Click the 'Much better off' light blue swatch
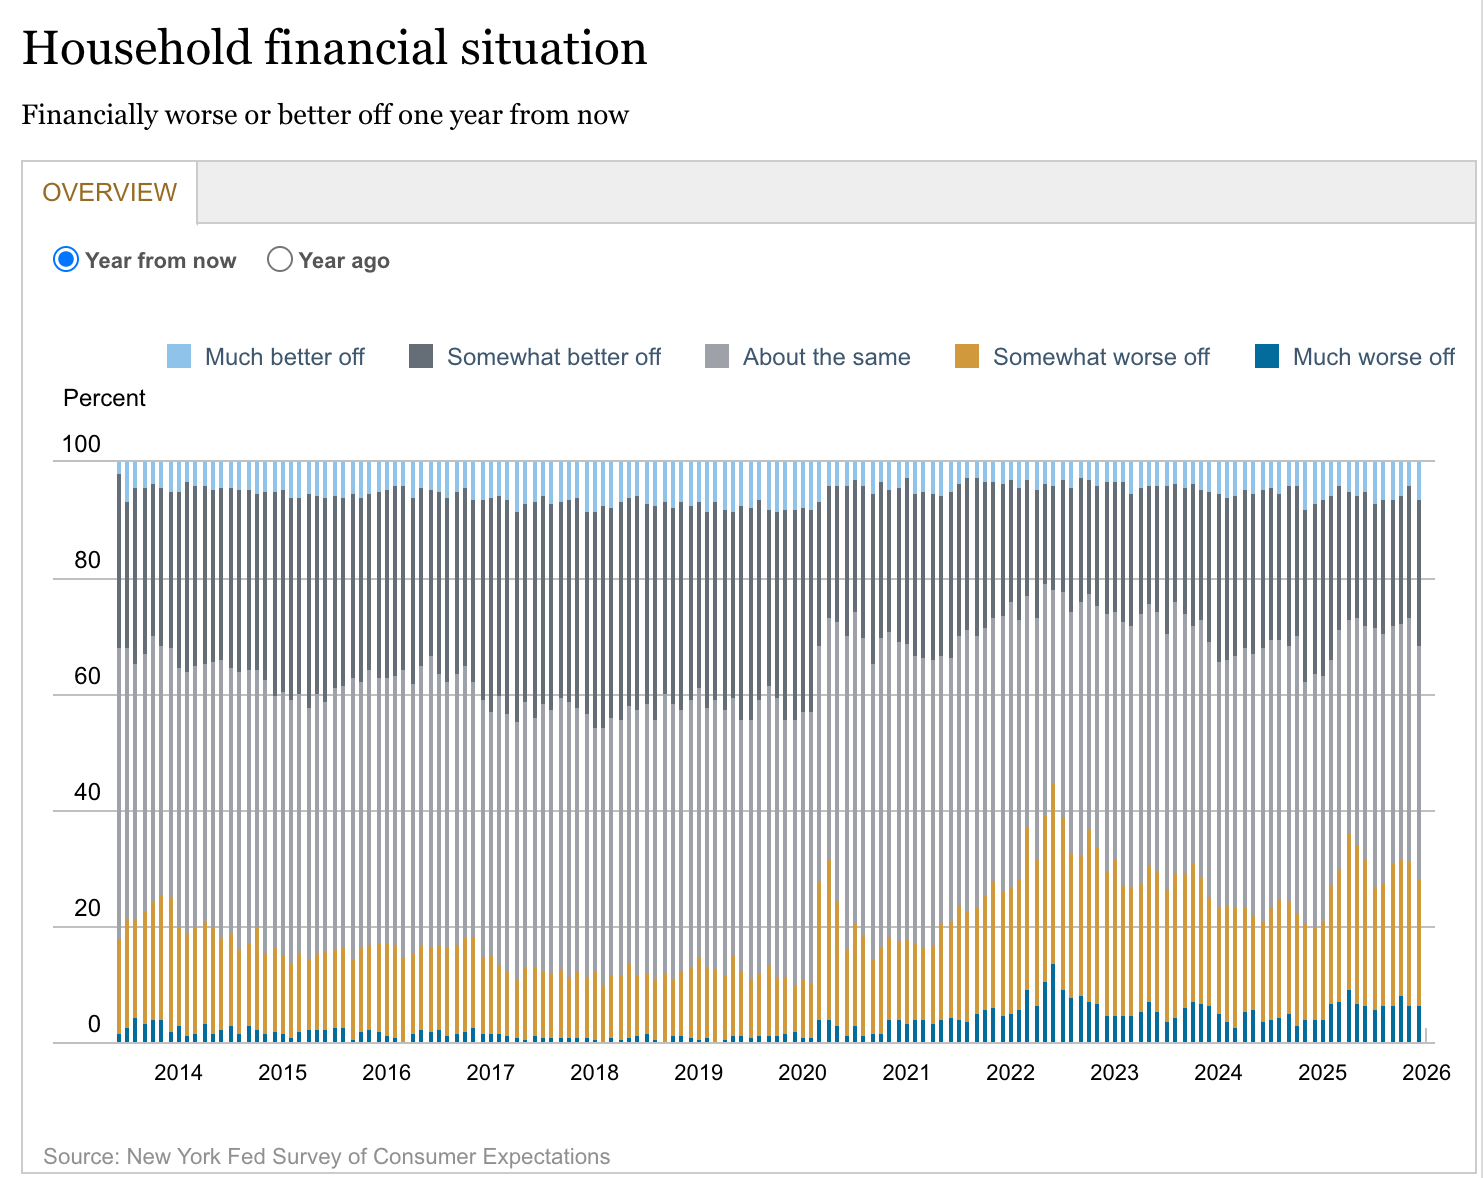Screen dimensions: 1484x1178 point(179,357)
